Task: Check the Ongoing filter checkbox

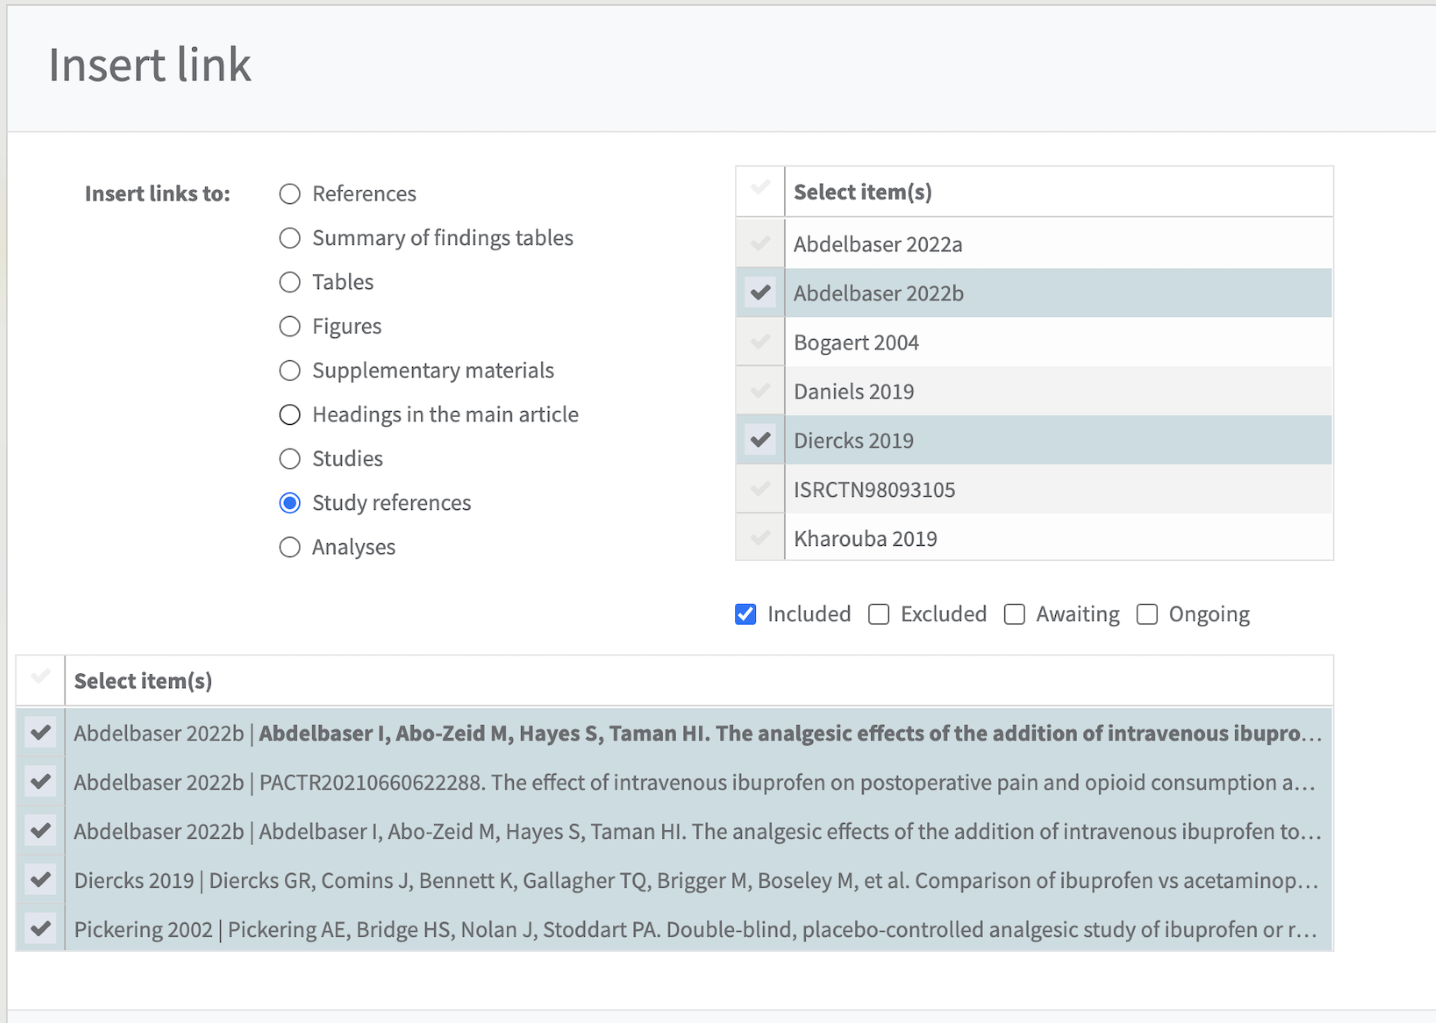Action: tap(1147, 614)
